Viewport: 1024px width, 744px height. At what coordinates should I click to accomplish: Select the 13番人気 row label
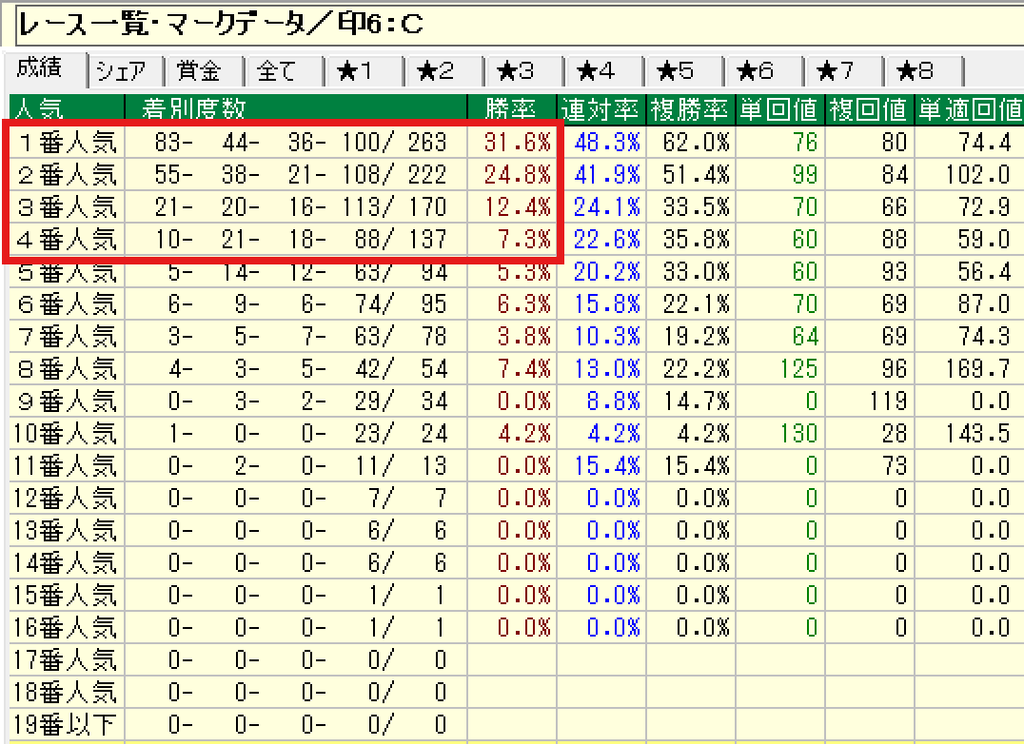(x=67, y=530)
